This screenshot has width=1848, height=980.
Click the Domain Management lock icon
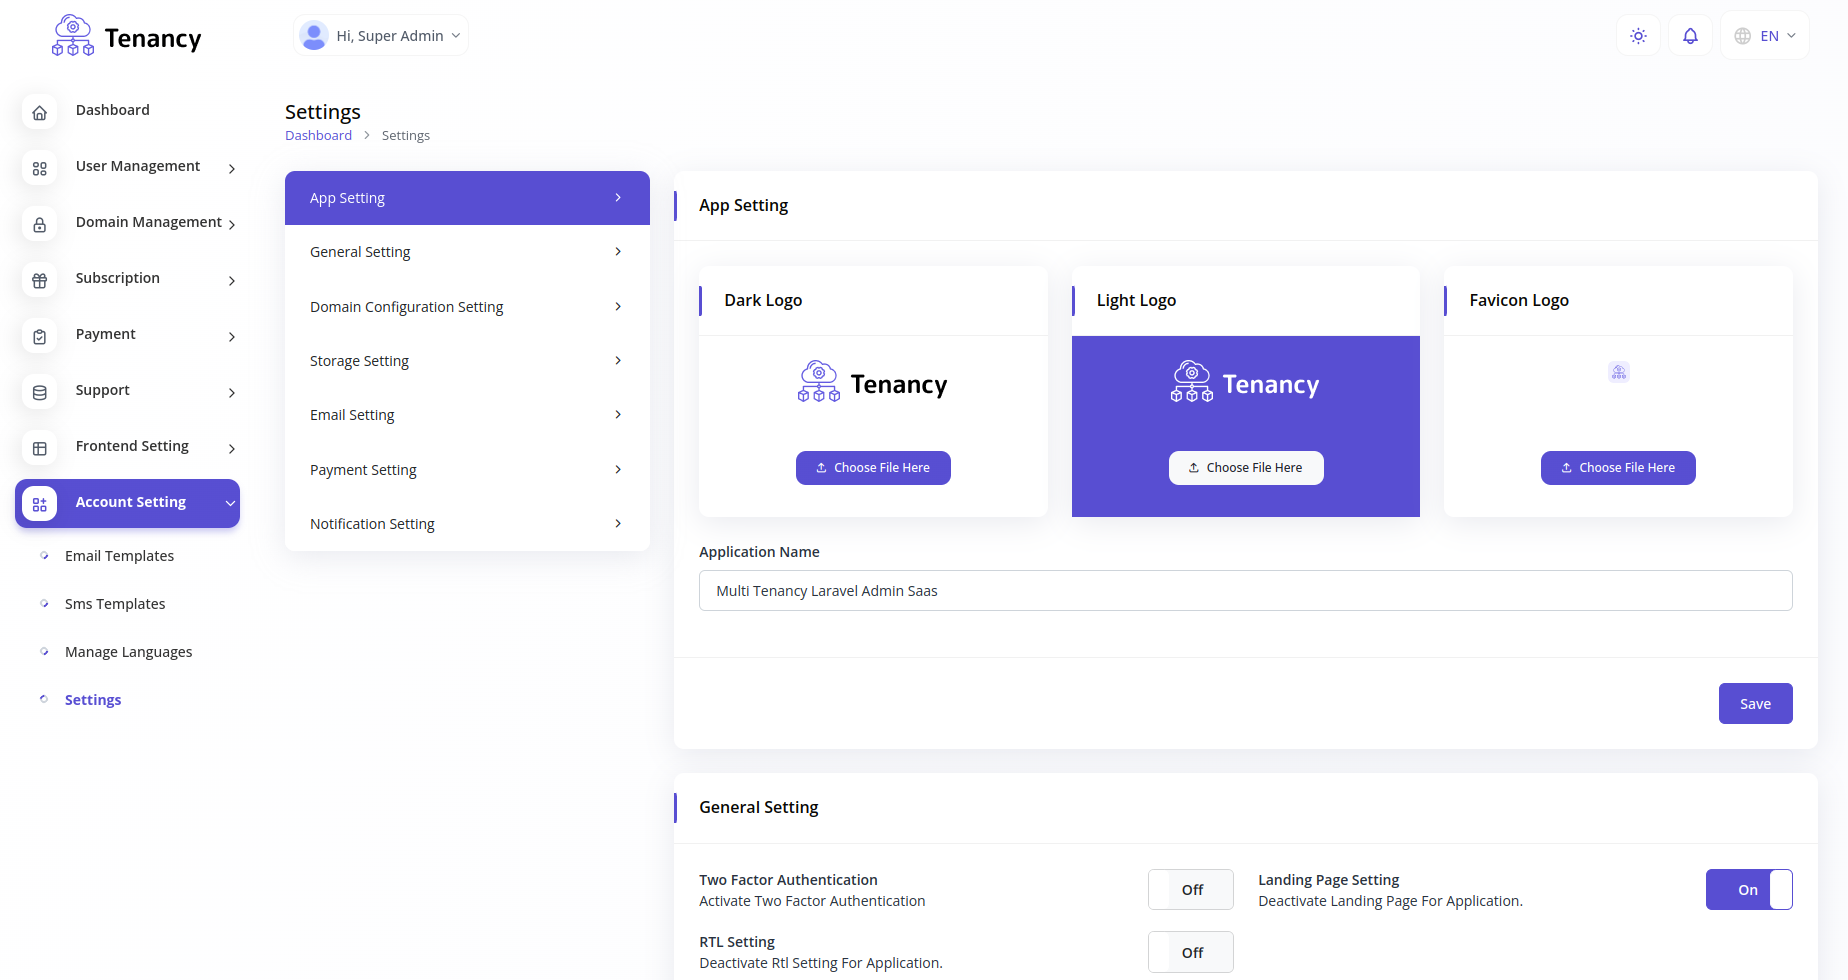point(40,225)
